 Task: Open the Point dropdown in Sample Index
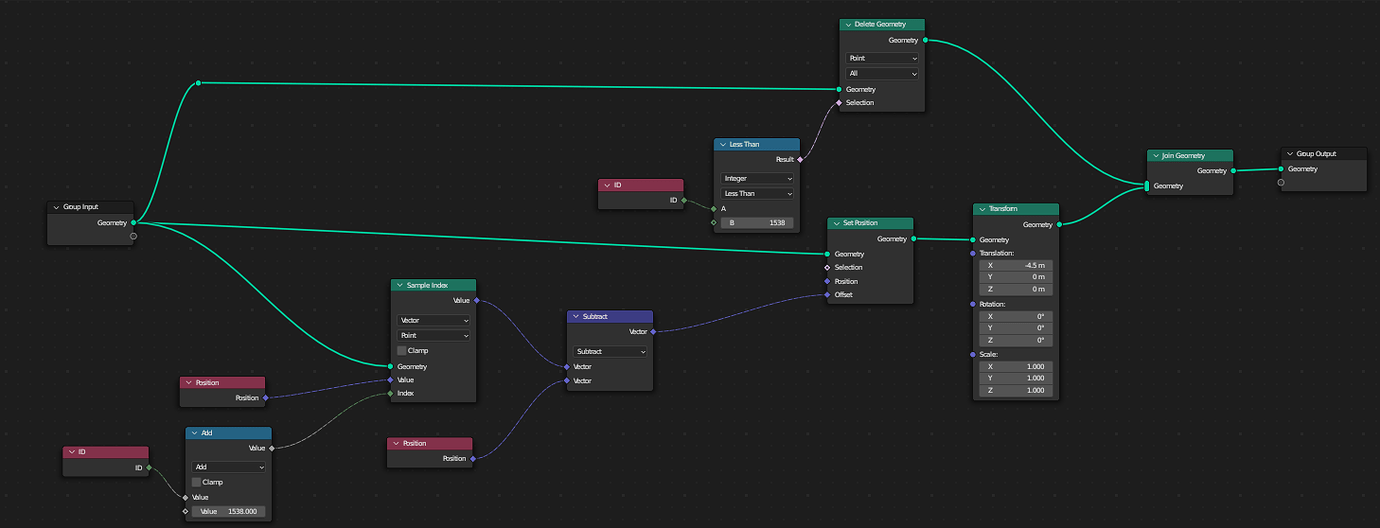pos(434,335)
